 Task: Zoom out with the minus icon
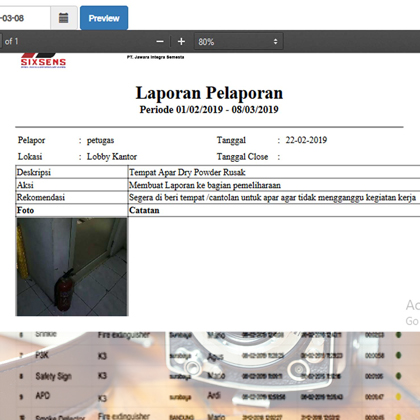click(x=160, y=42)
